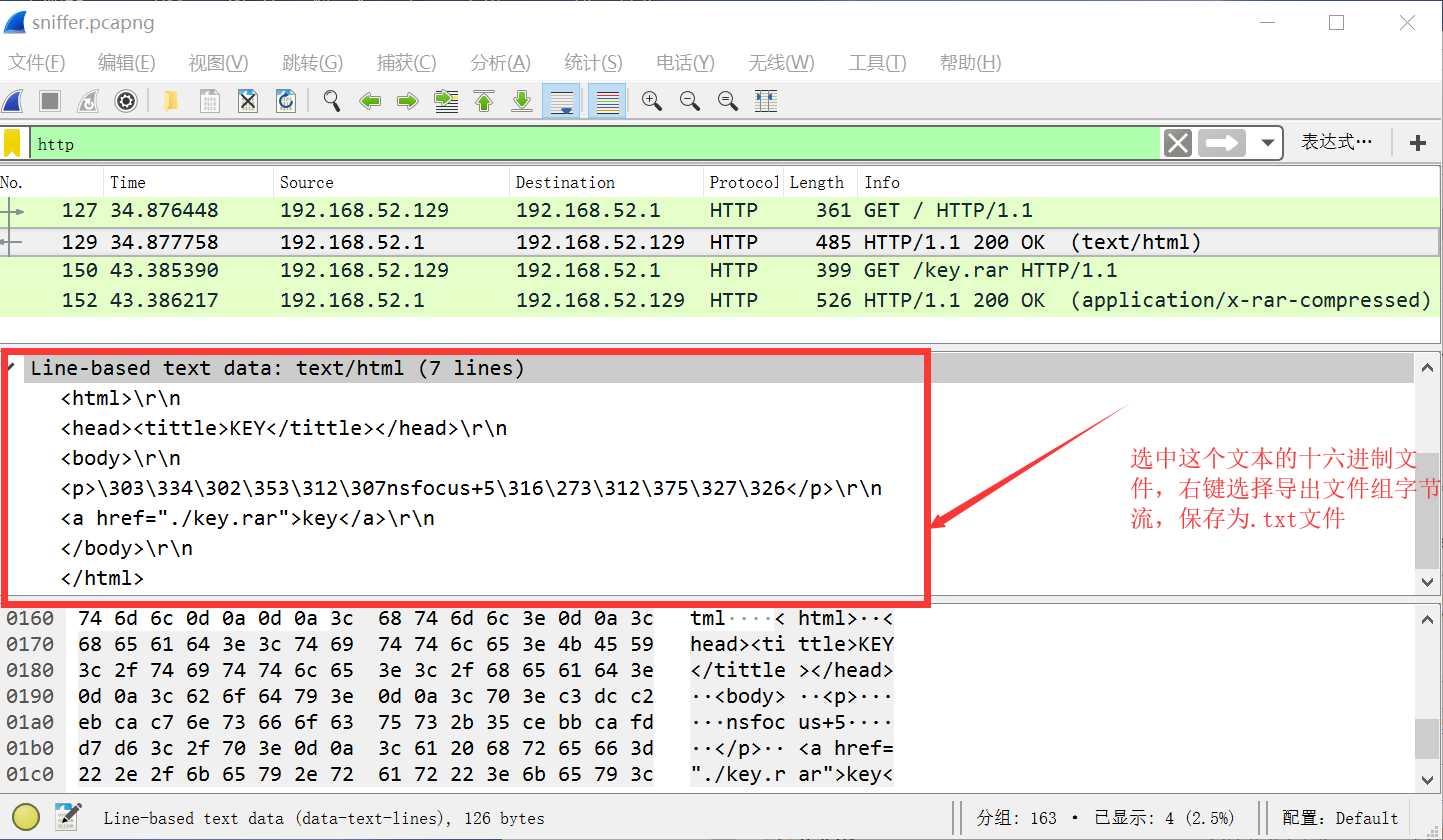This screenshot has height=840, width=1443.
Task: Select packet 127 GET / HTTP/1.1
Action: click(720, 211)
